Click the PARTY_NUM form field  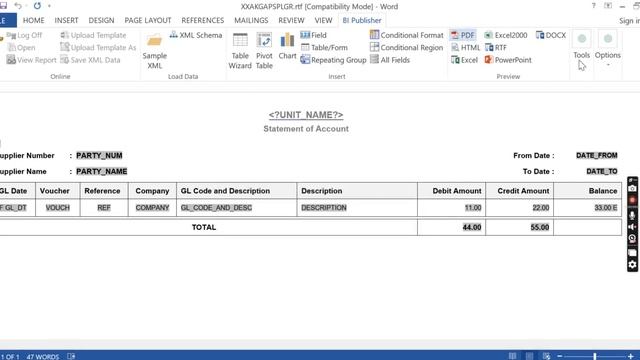click(99, 156)
